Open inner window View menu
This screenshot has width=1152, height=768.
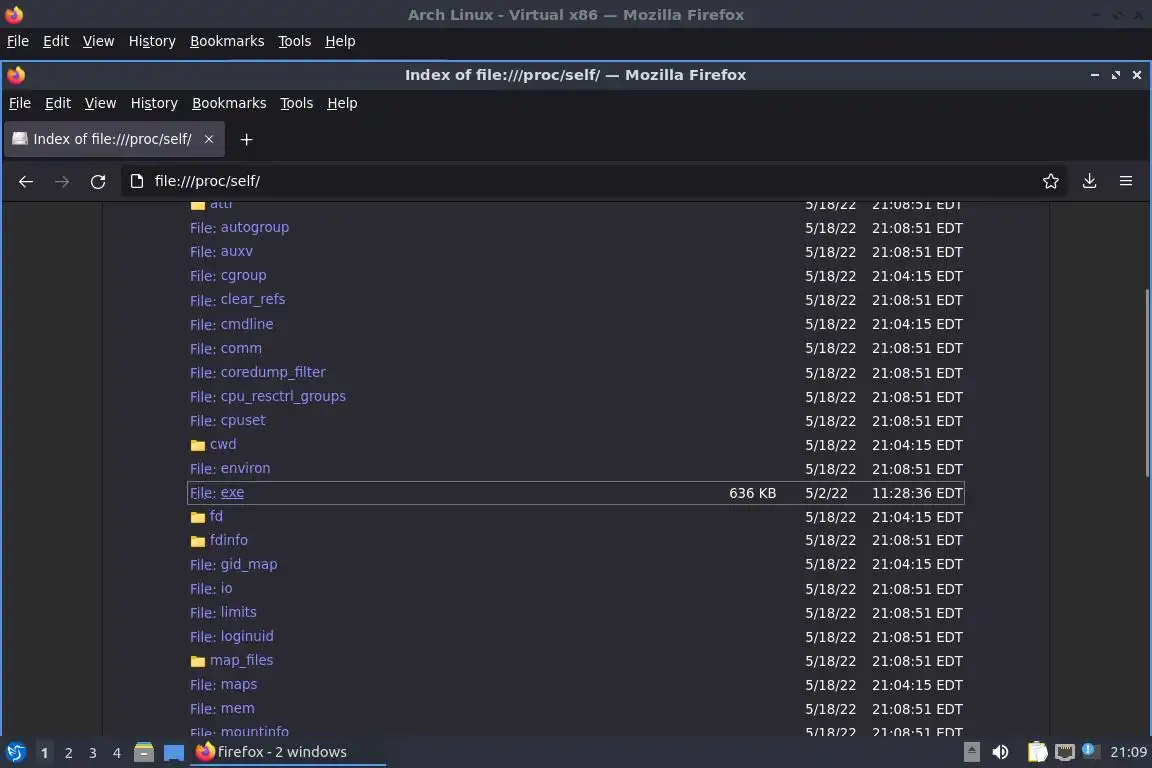(101, 104)
